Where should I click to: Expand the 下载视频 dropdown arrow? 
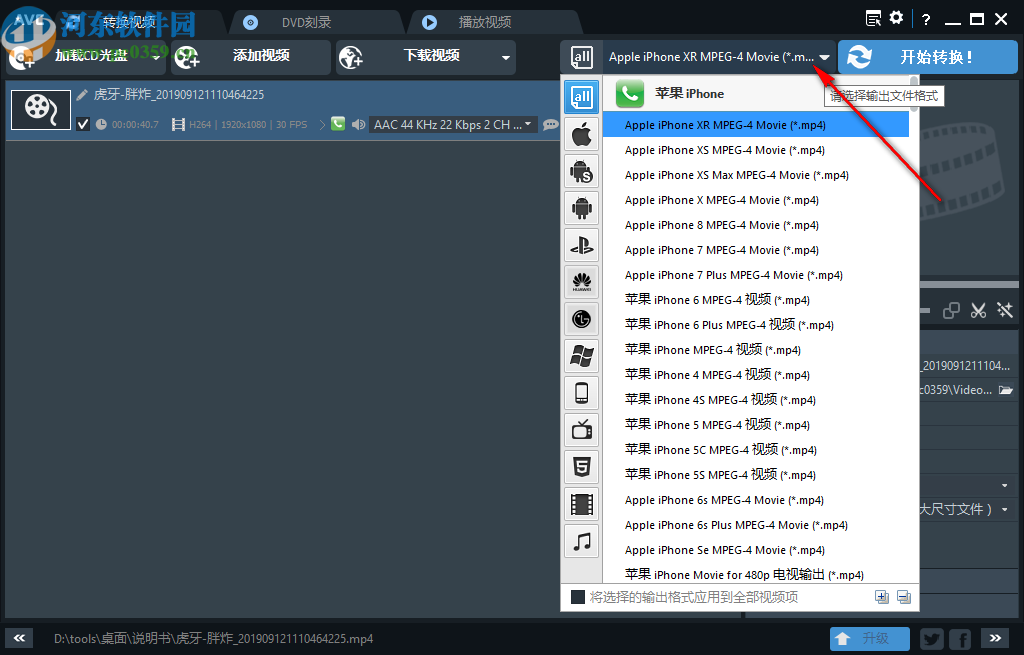point(504,57)
